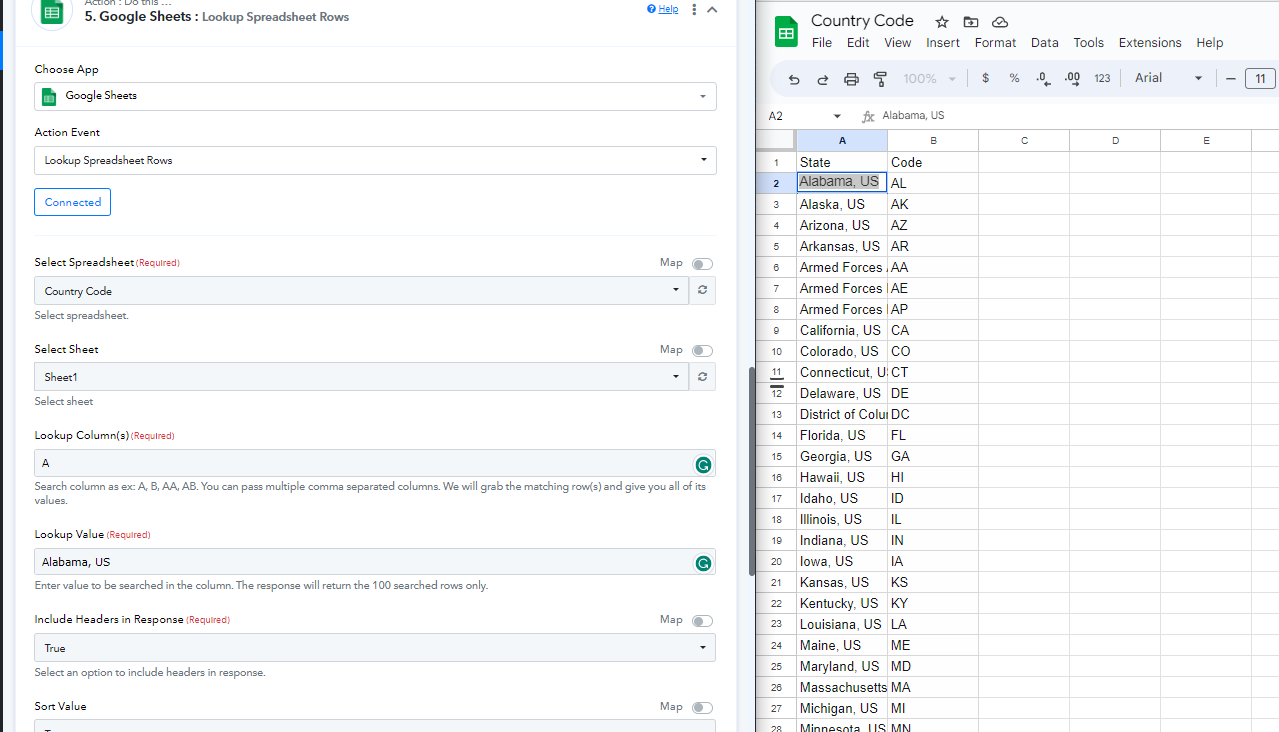Select cell Hawaii, US
The width and height of the screenshot is (1279, 732).
[x=842, y=477]
